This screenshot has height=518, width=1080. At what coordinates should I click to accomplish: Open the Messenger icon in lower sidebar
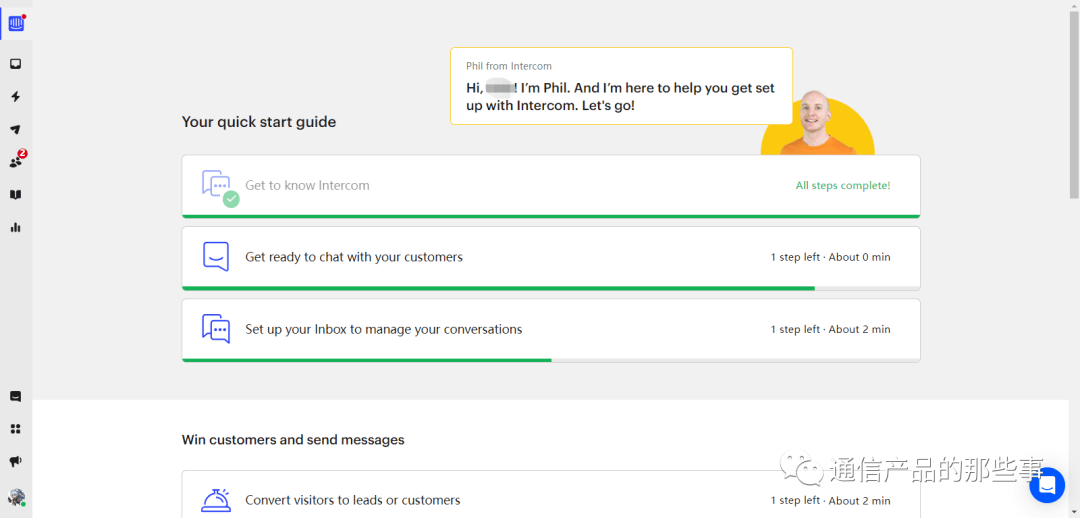point(15,397)
